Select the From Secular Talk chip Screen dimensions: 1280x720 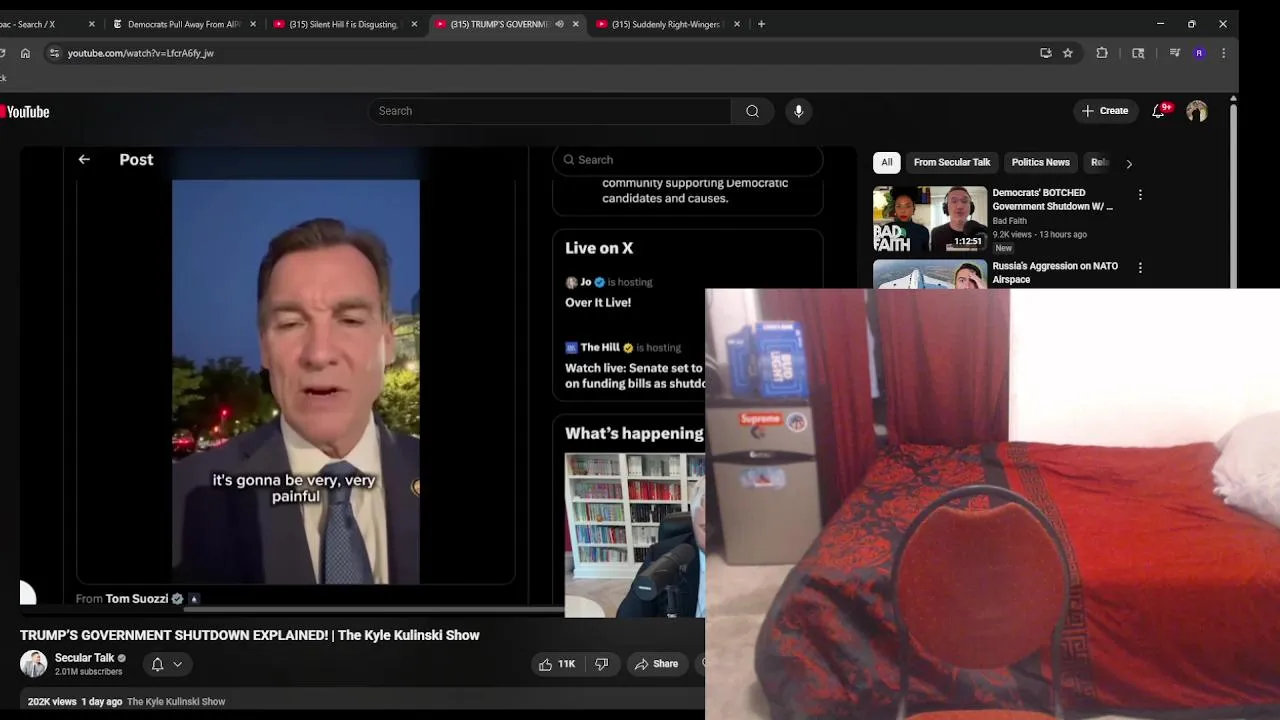click(952, 162)
